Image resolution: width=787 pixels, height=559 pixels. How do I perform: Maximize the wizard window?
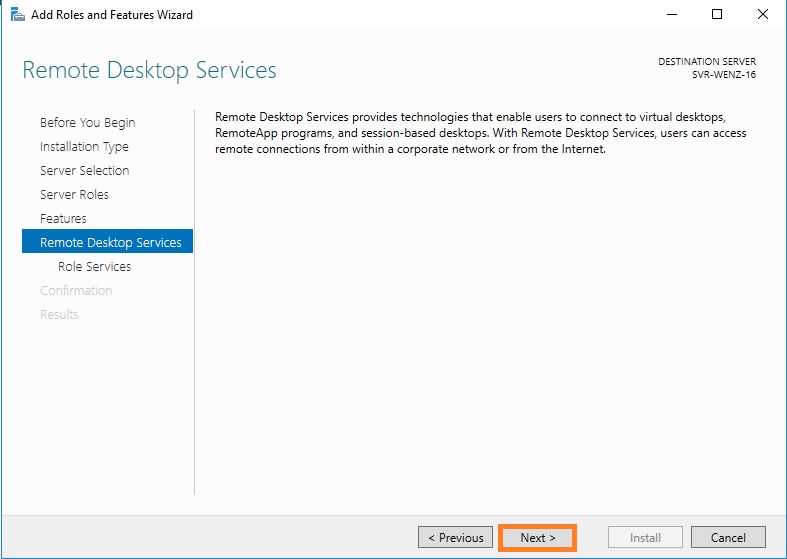coord(717,14)
